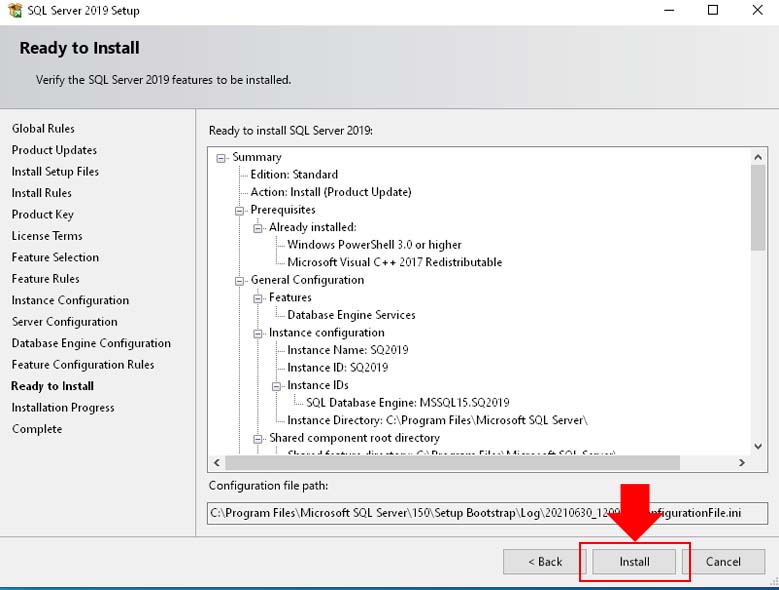Viewport: 779px width, 590px height.
Task: Select 'Action: Install (Product Update)' row
Action: click(331, 192)
